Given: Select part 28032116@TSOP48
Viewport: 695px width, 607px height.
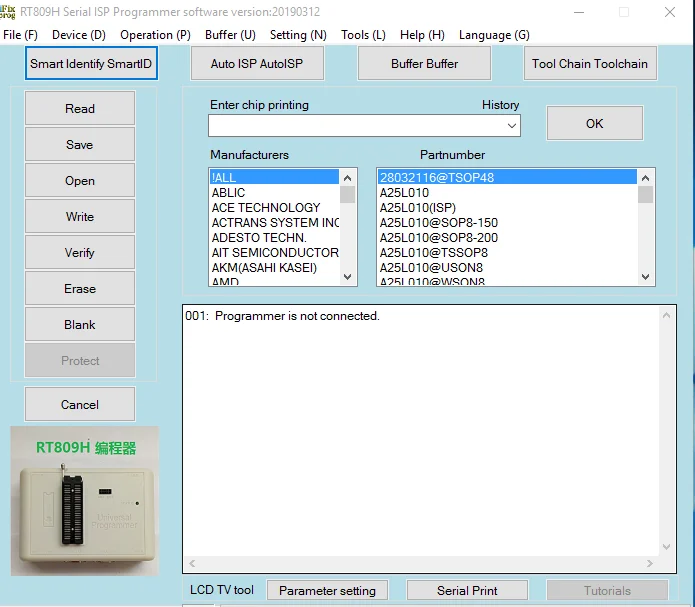Looking at the screenshot, I should coord(508,177).
